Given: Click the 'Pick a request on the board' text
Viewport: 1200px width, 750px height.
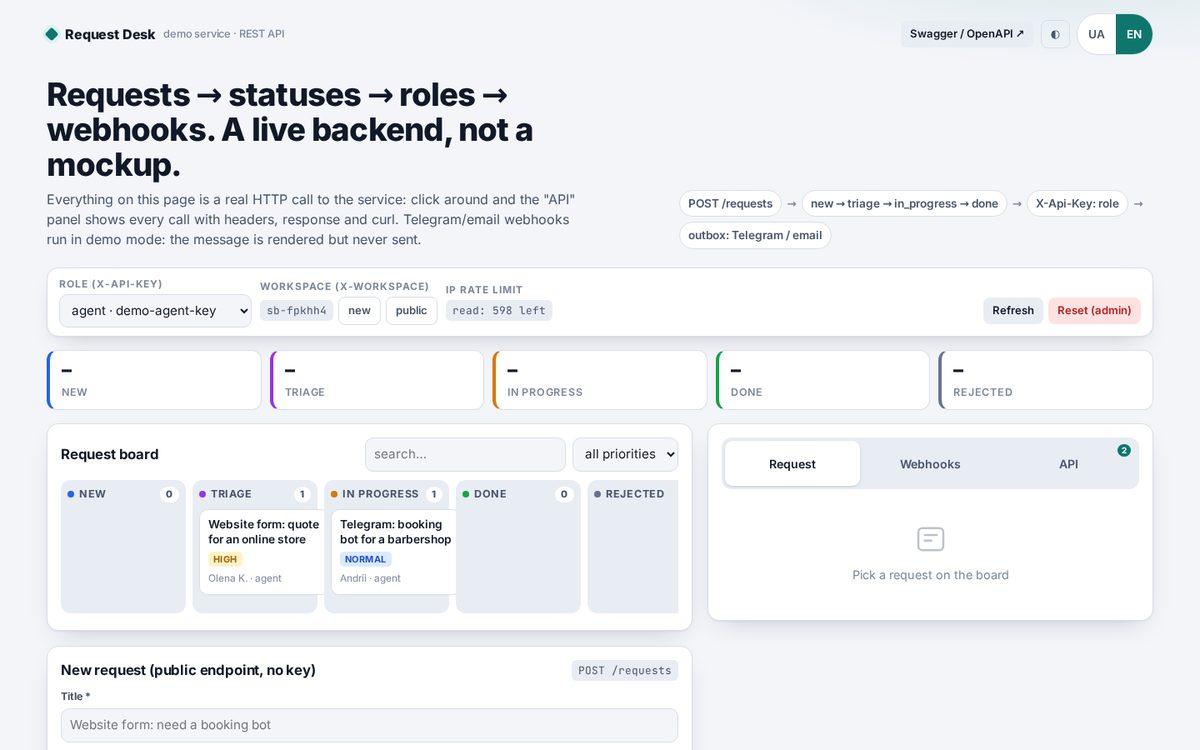Looking at the screenshot, I should pyautogui.click(x=930, y=575).
